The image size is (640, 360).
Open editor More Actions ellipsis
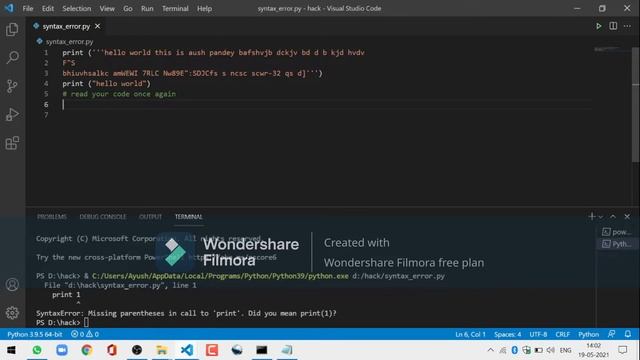(627, 26)
